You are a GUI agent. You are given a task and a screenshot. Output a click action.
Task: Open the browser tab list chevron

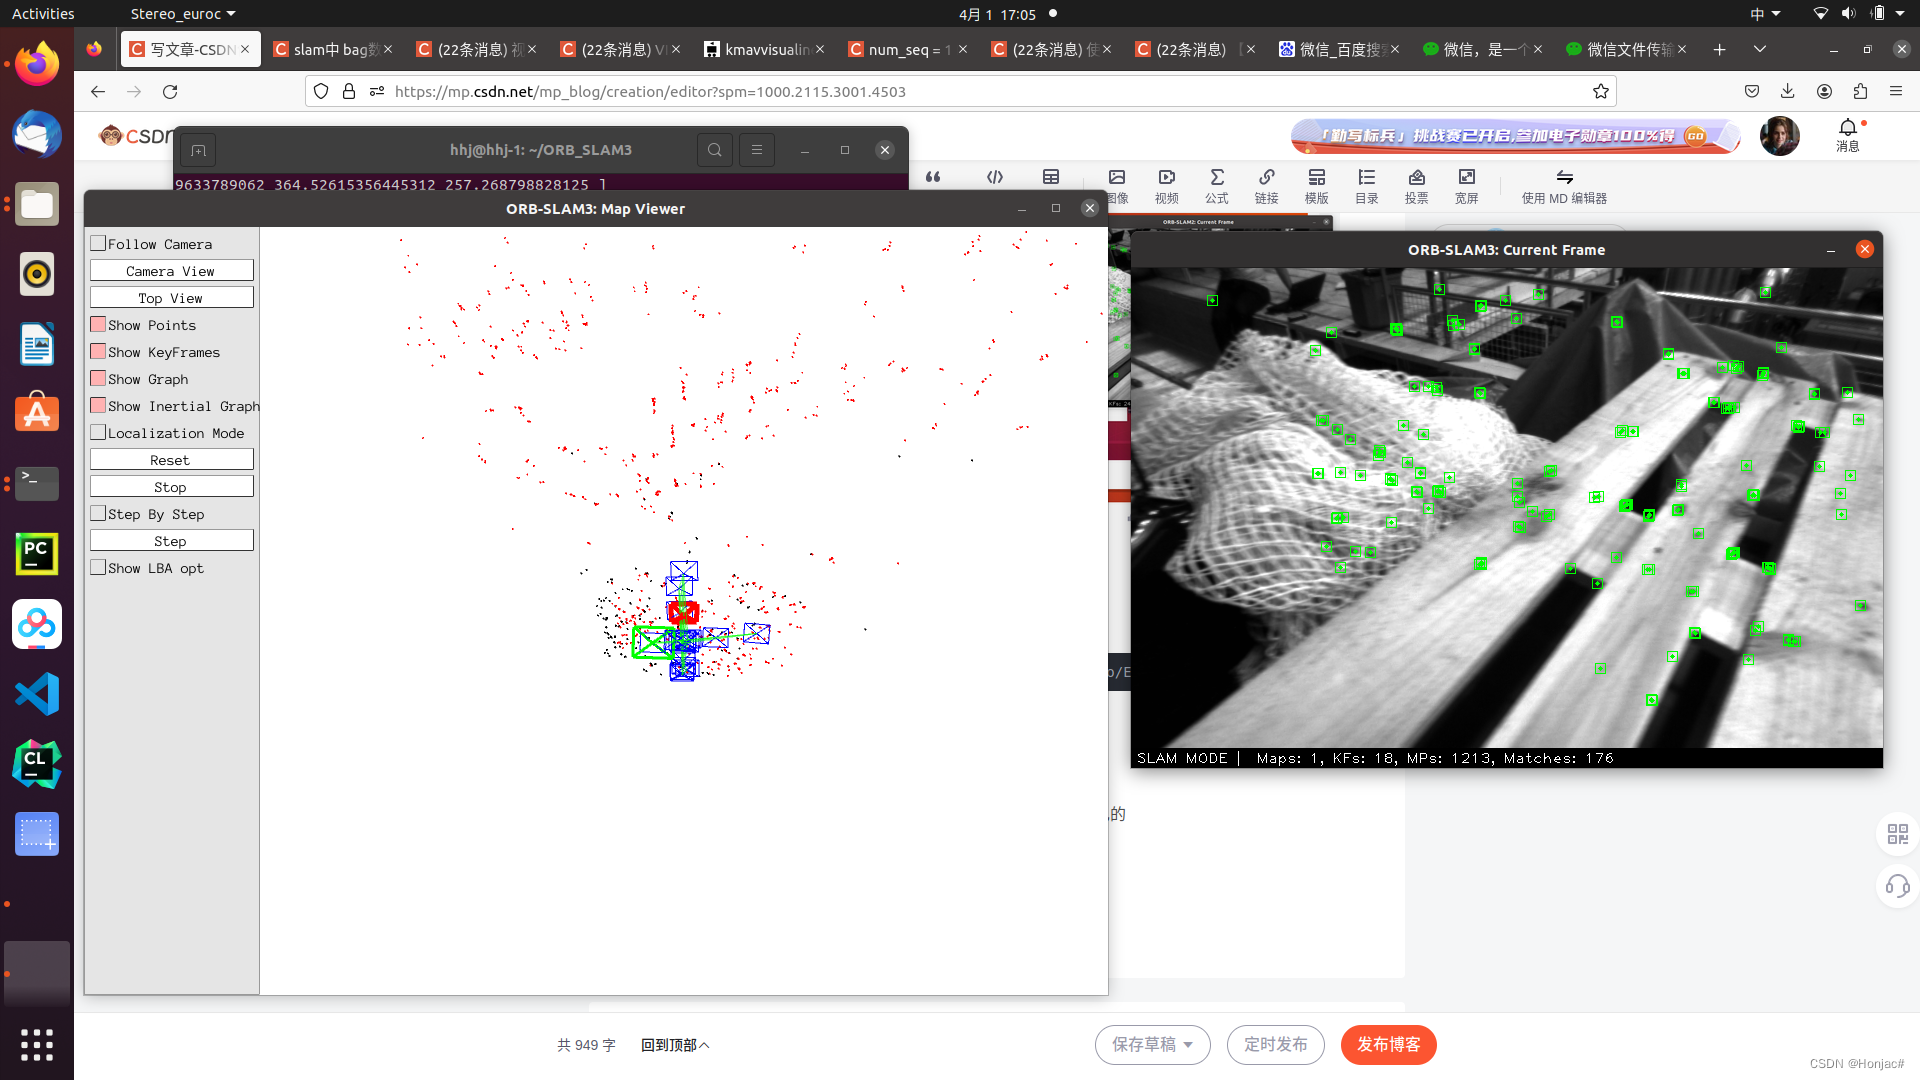tap(1760, 48)
